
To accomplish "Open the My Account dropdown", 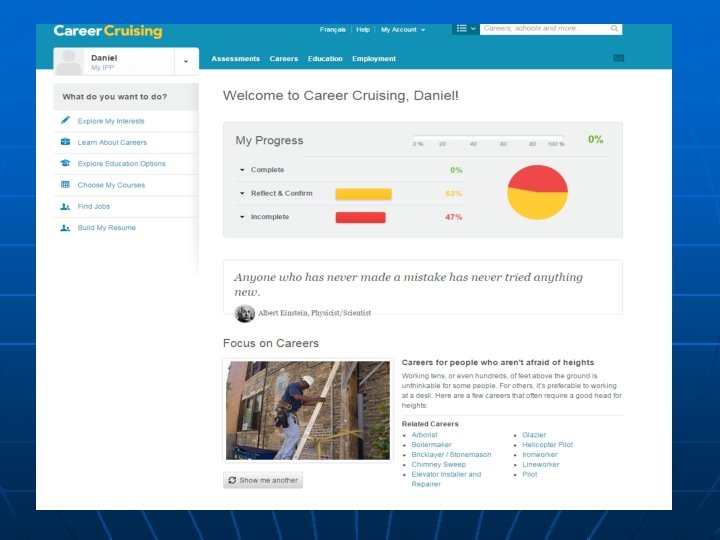I will [x=403, y=29].
